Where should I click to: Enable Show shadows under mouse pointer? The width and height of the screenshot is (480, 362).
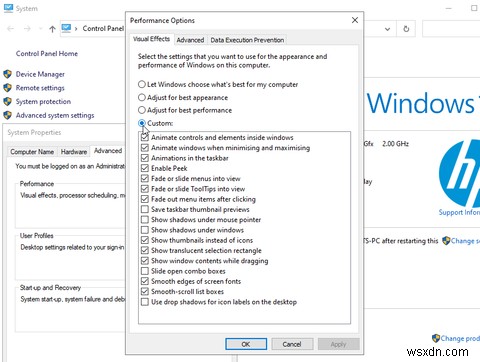pos(145,220)
